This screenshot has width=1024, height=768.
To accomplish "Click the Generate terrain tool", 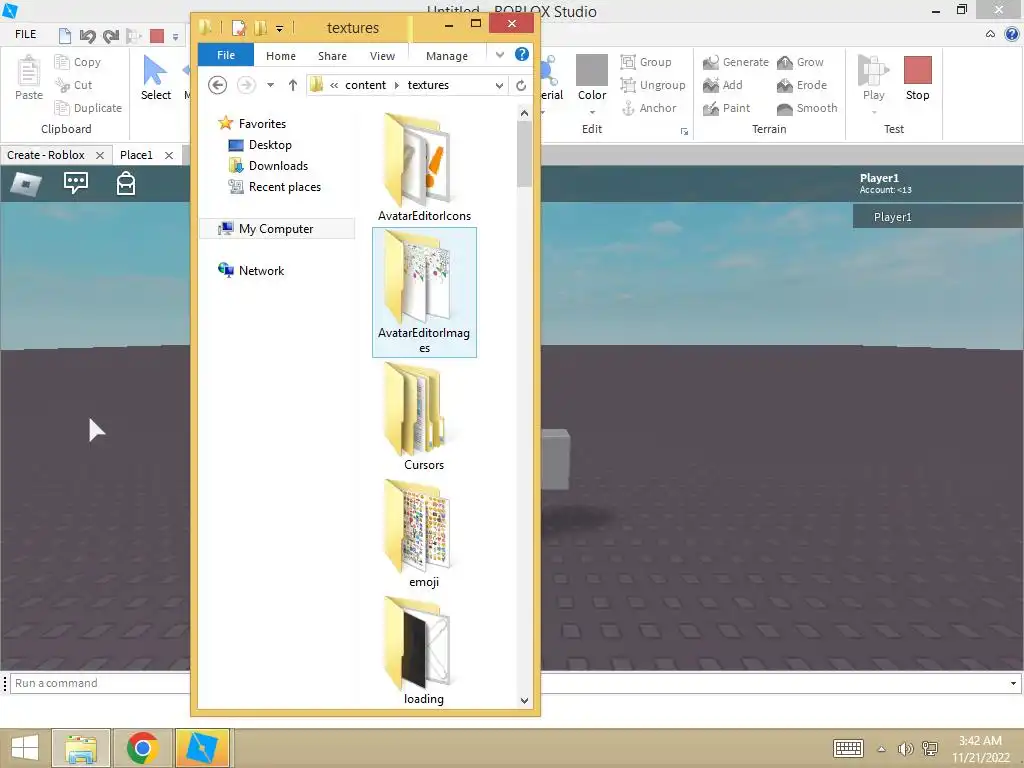I will coord(736,62).
